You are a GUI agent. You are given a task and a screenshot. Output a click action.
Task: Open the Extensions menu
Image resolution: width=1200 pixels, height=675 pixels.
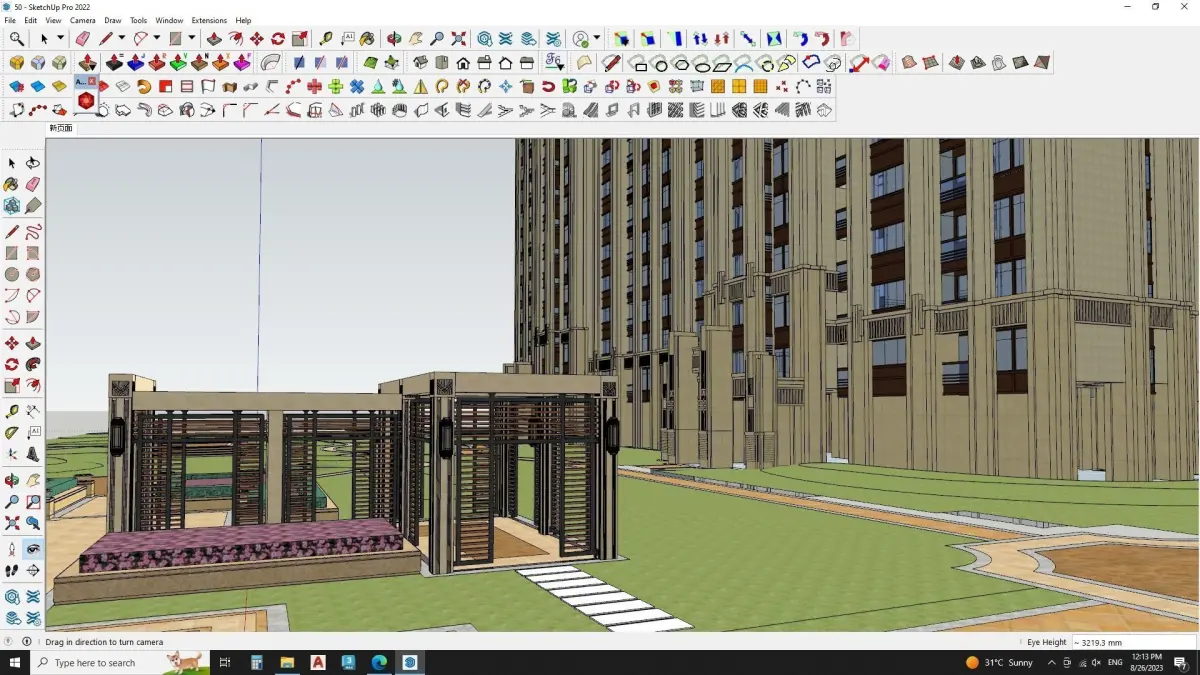point(209,20)
